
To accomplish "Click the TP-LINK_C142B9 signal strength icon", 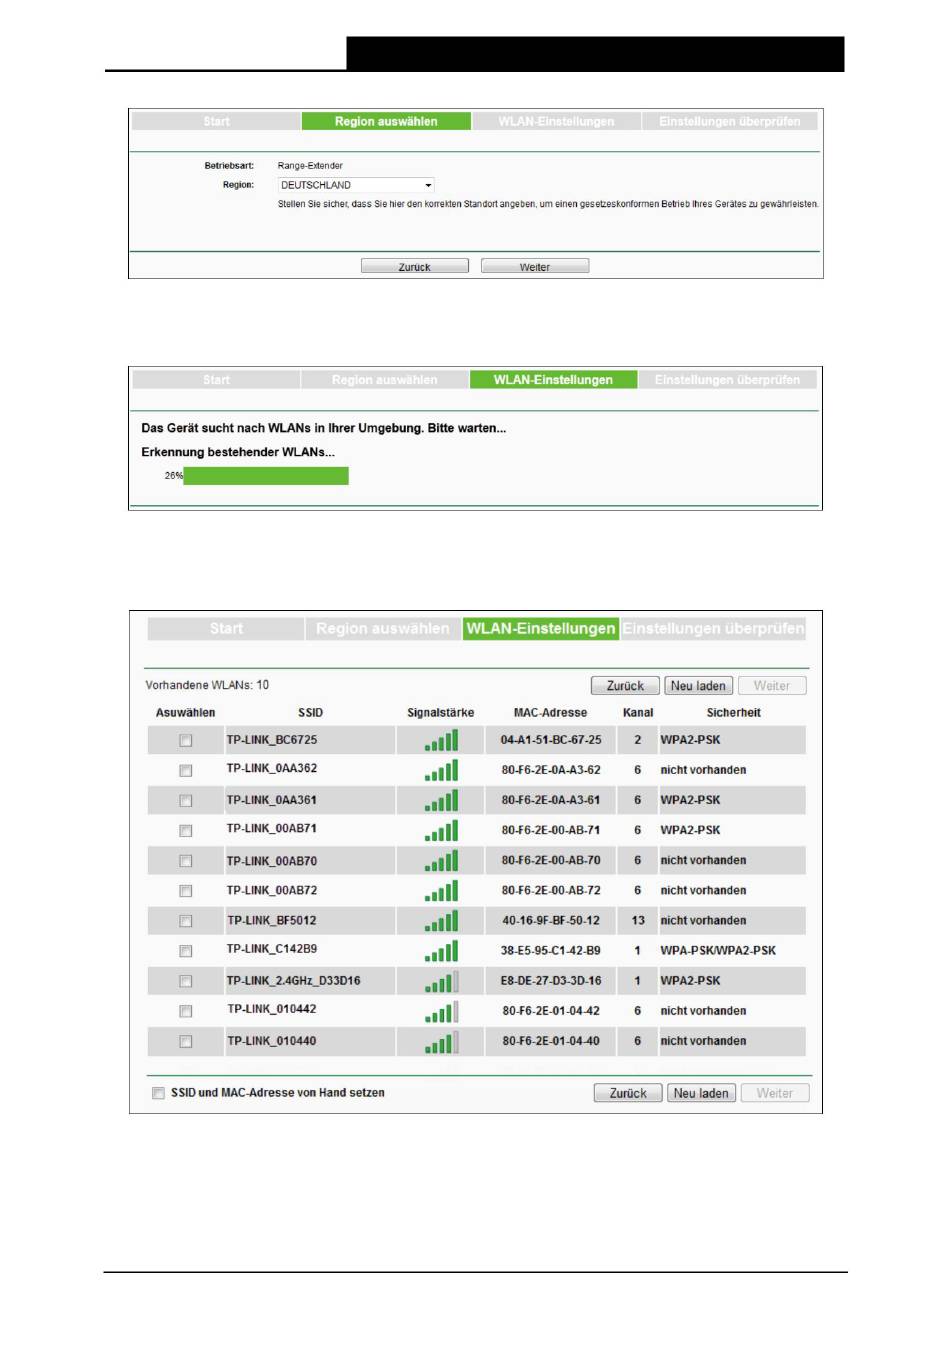I will pyautogui.click(x=441, y=950).
